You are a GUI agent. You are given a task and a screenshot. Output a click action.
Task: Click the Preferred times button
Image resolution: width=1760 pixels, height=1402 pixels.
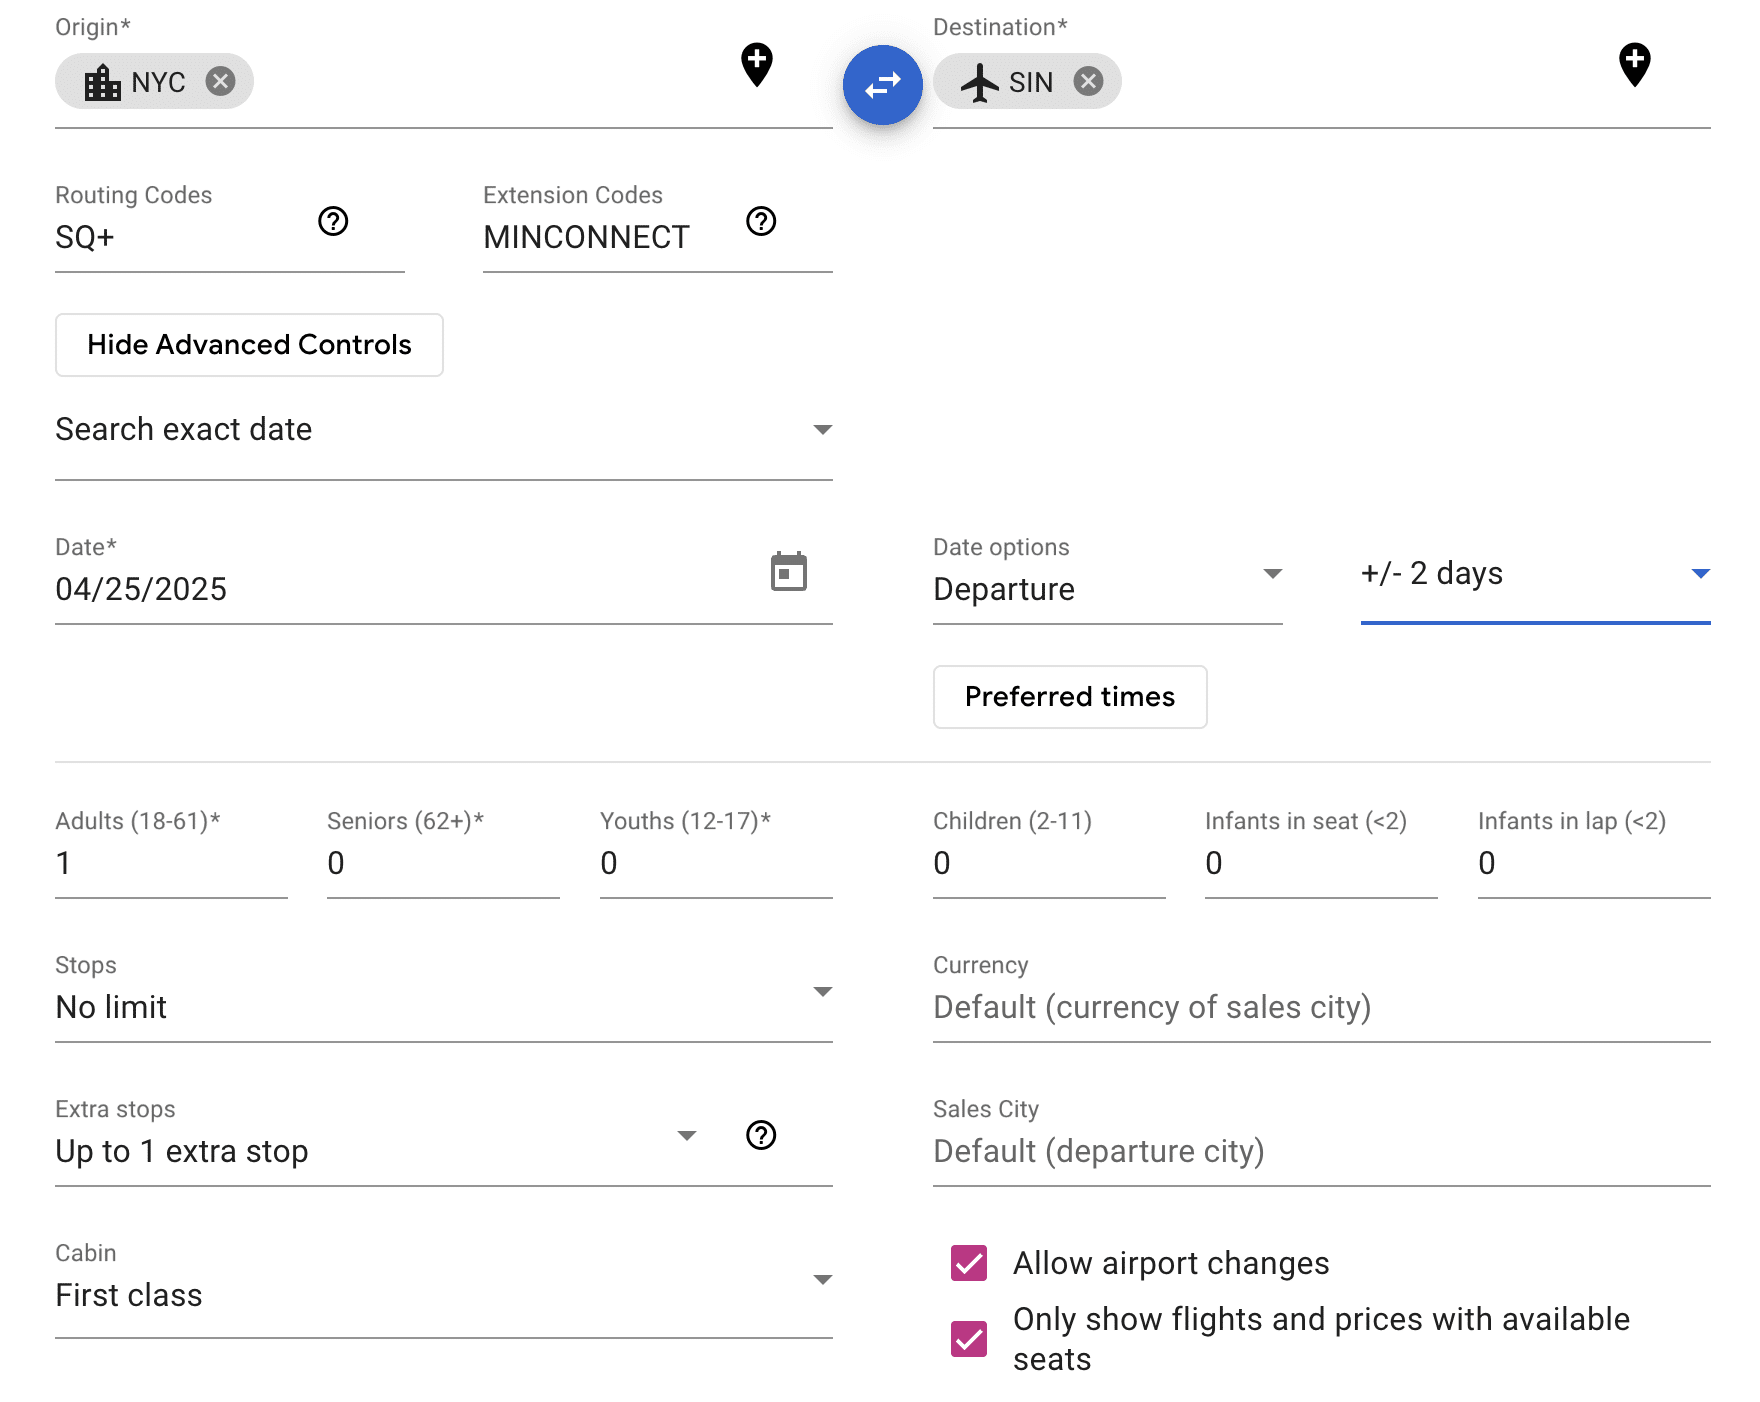1069,697
